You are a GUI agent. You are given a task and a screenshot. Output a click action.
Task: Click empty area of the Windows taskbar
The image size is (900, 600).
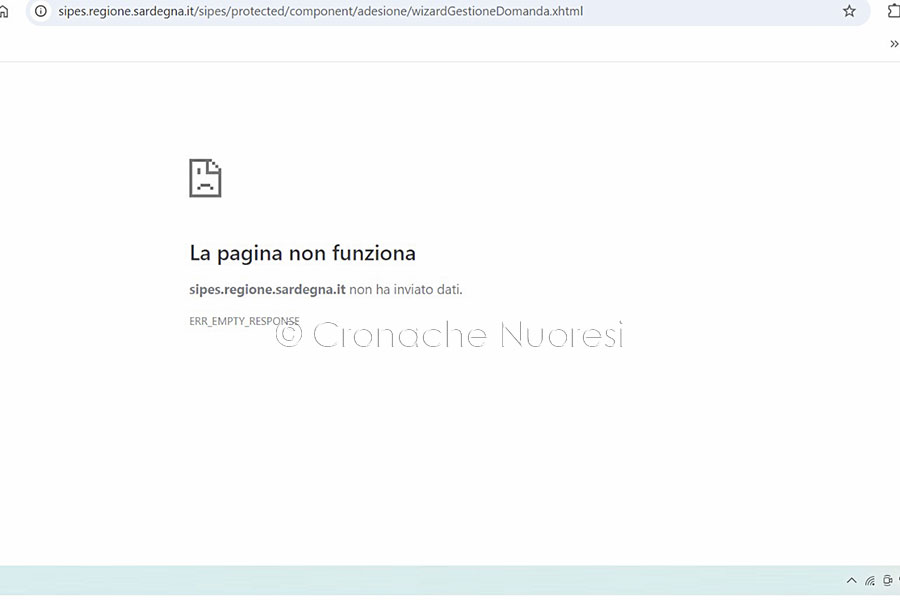point(400,581)
